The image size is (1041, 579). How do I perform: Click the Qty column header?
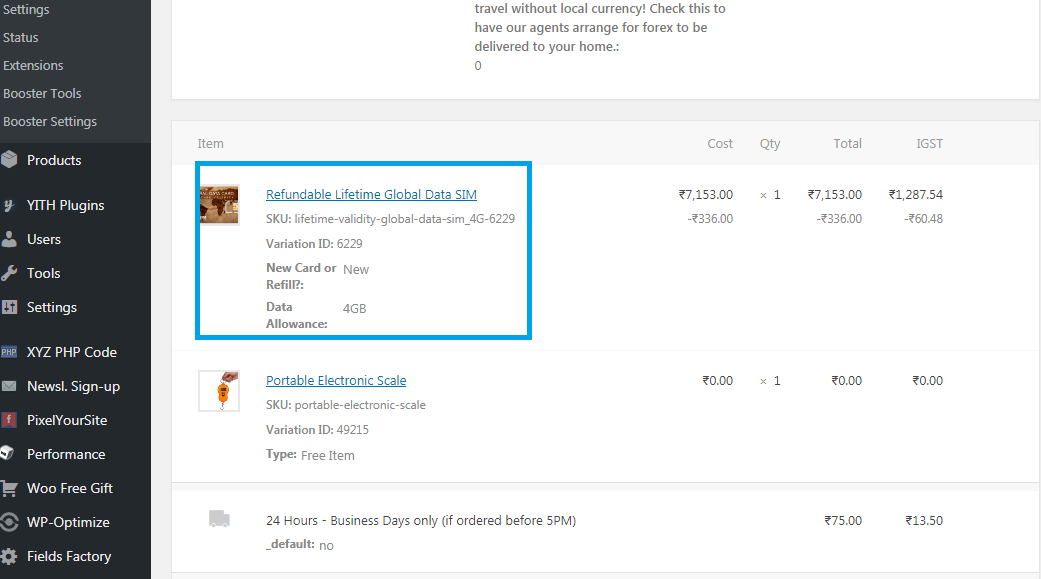pyautogui.click(x=770, y=143)
